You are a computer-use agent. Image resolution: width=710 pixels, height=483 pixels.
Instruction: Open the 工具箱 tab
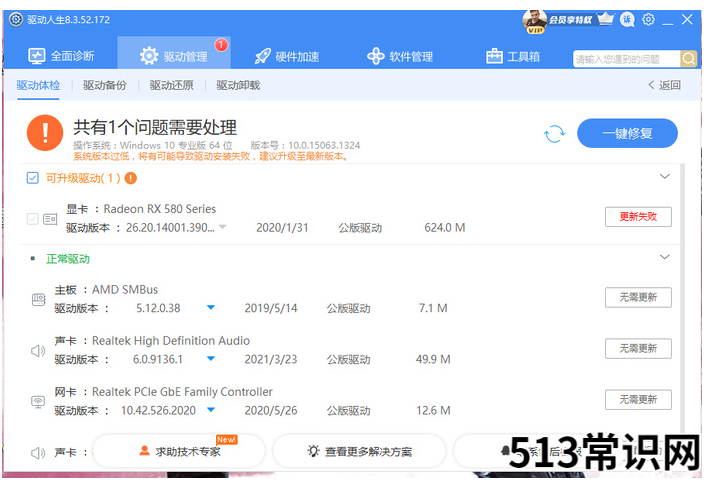coord(513,57)
